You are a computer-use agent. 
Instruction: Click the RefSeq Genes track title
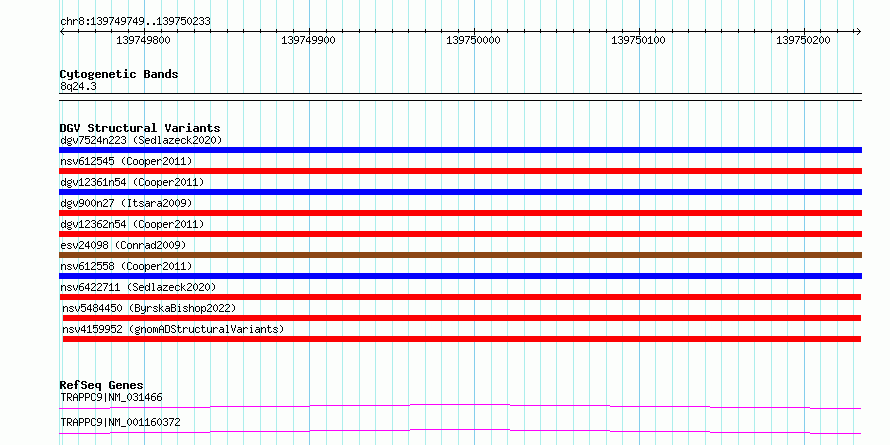102,385
